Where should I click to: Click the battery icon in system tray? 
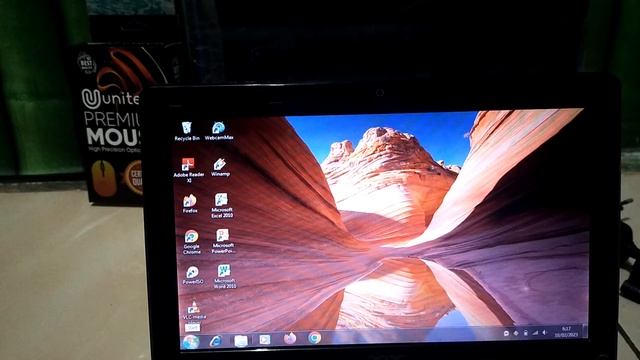[525, 333]
